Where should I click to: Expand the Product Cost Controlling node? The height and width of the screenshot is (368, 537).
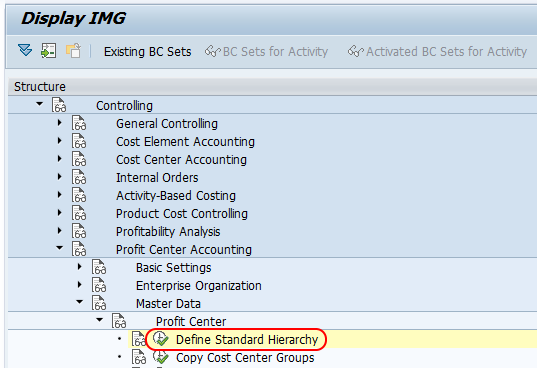pos(60,213)
